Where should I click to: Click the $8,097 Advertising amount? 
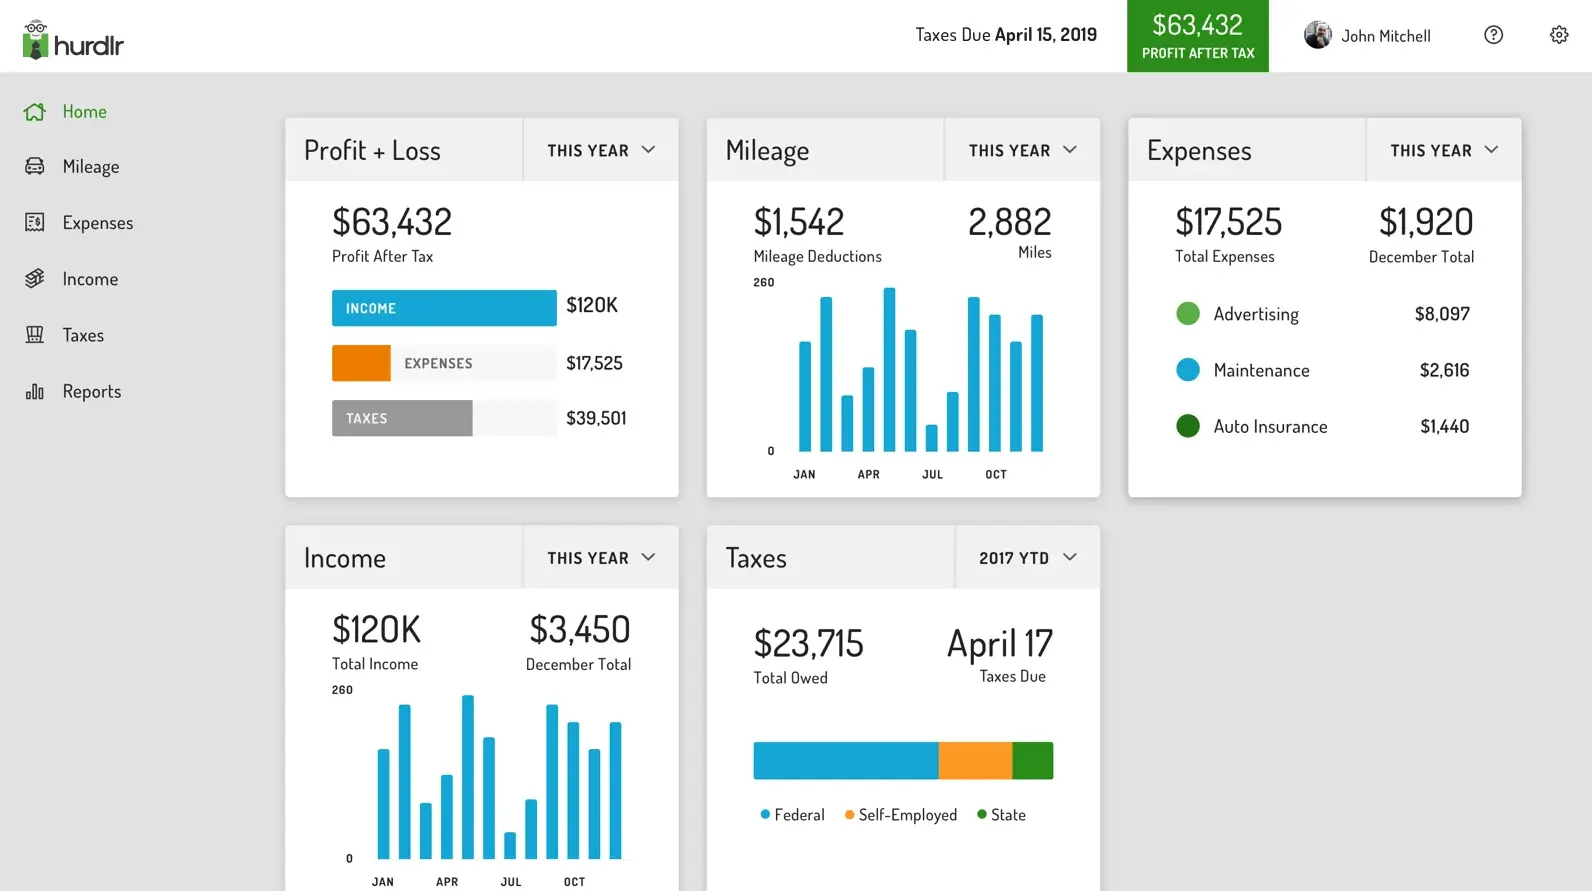point(1442,314)
